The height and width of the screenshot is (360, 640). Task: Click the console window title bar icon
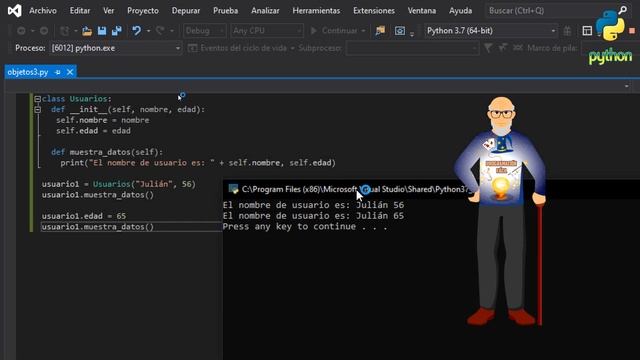click(233, 189)
